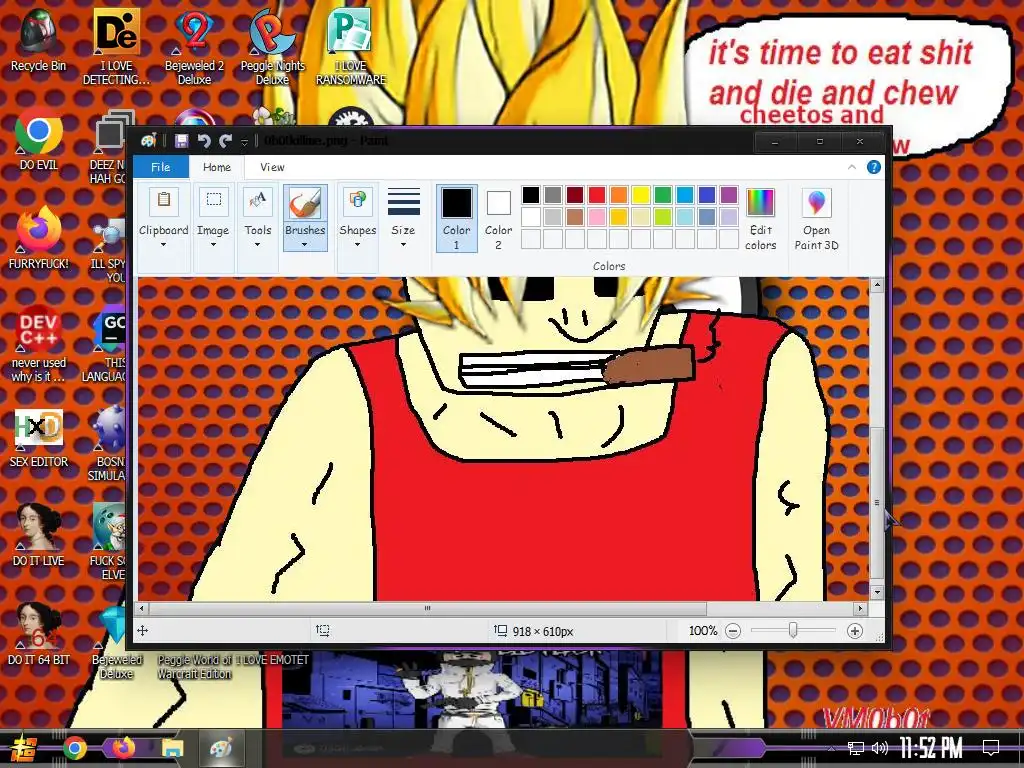Click the vertical scrollbar down arrow in Paint
This screenshot has height=768, width=1024.
(x=878, y=592)
